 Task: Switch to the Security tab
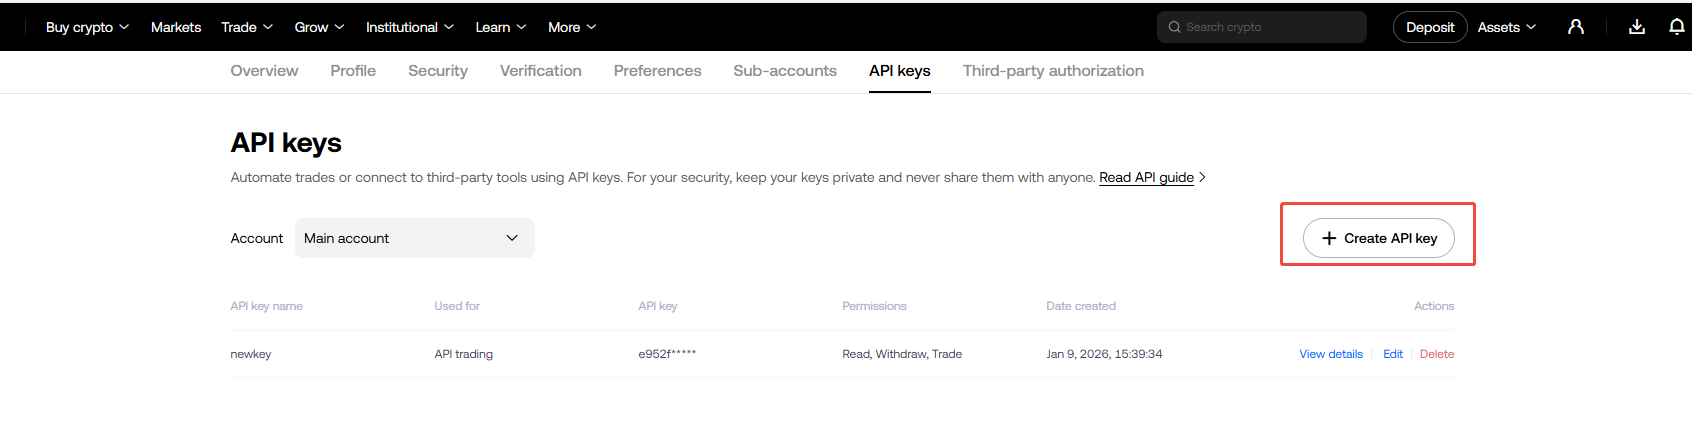438,71
